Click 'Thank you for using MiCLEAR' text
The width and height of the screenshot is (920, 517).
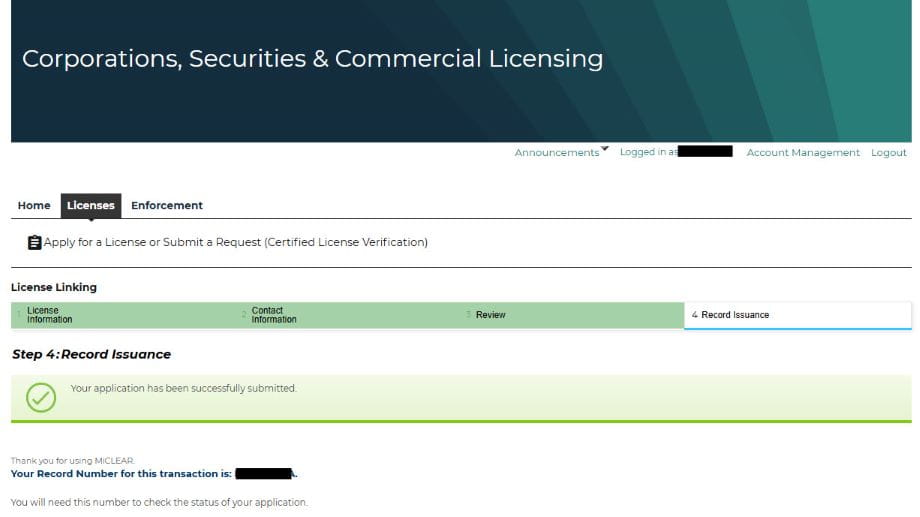[x=73, y=461]
